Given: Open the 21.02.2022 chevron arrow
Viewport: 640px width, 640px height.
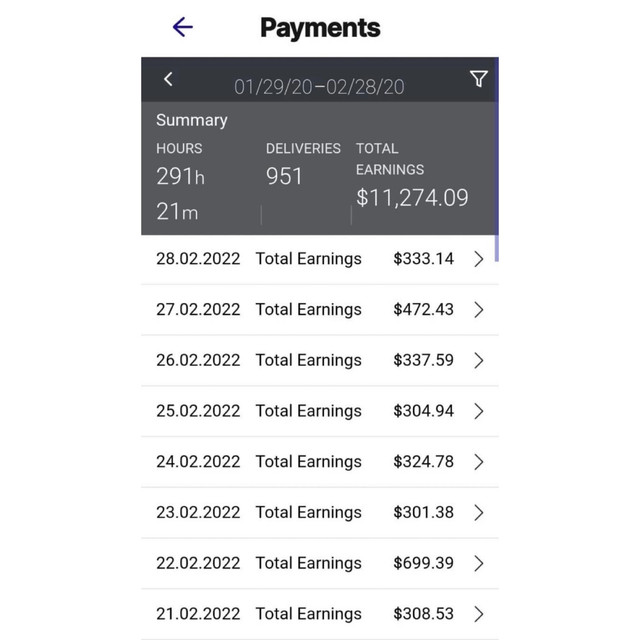Looking at the screenshot, I should point(478,614).
